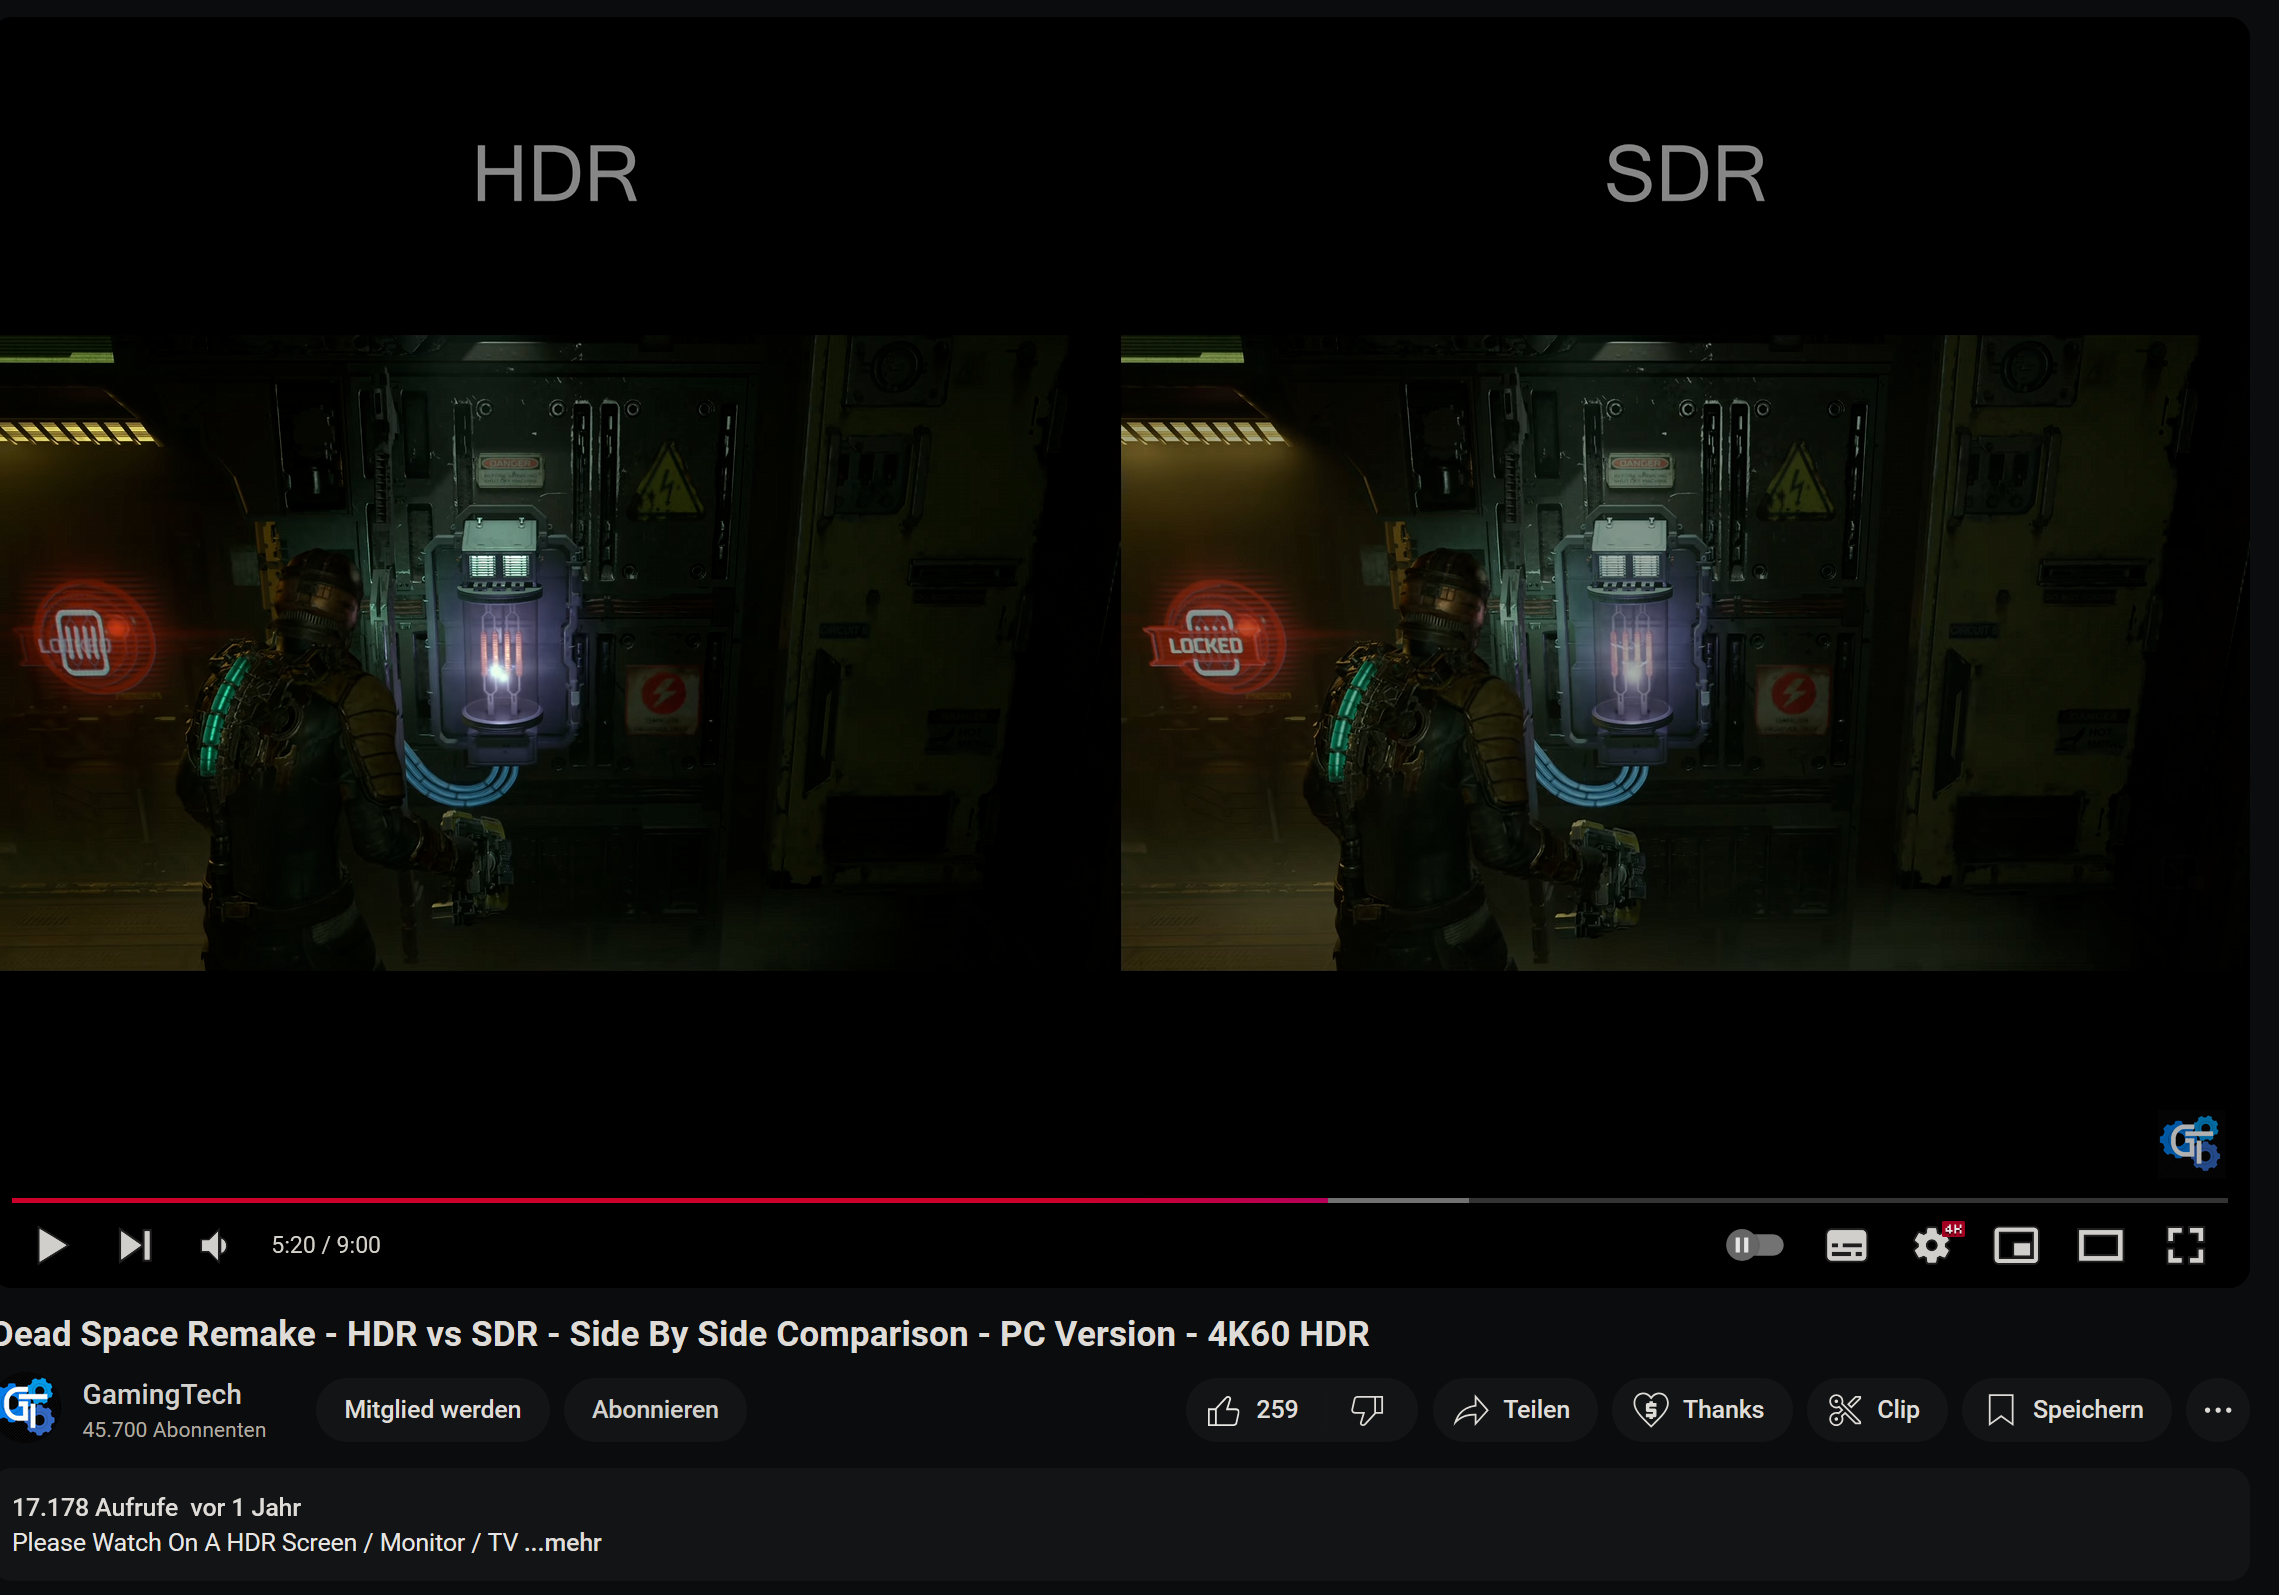Expand description with ...mehr

(563, 1543)
